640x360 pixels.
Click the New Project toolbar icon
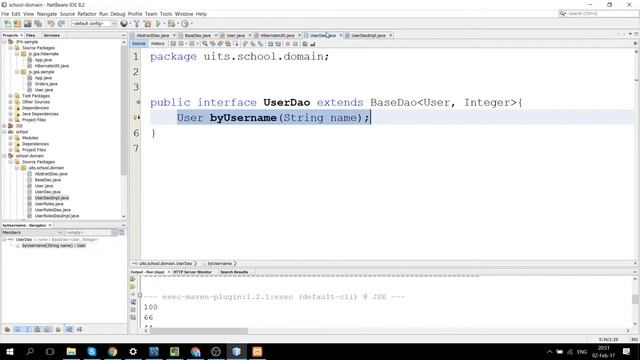(17, 24)
